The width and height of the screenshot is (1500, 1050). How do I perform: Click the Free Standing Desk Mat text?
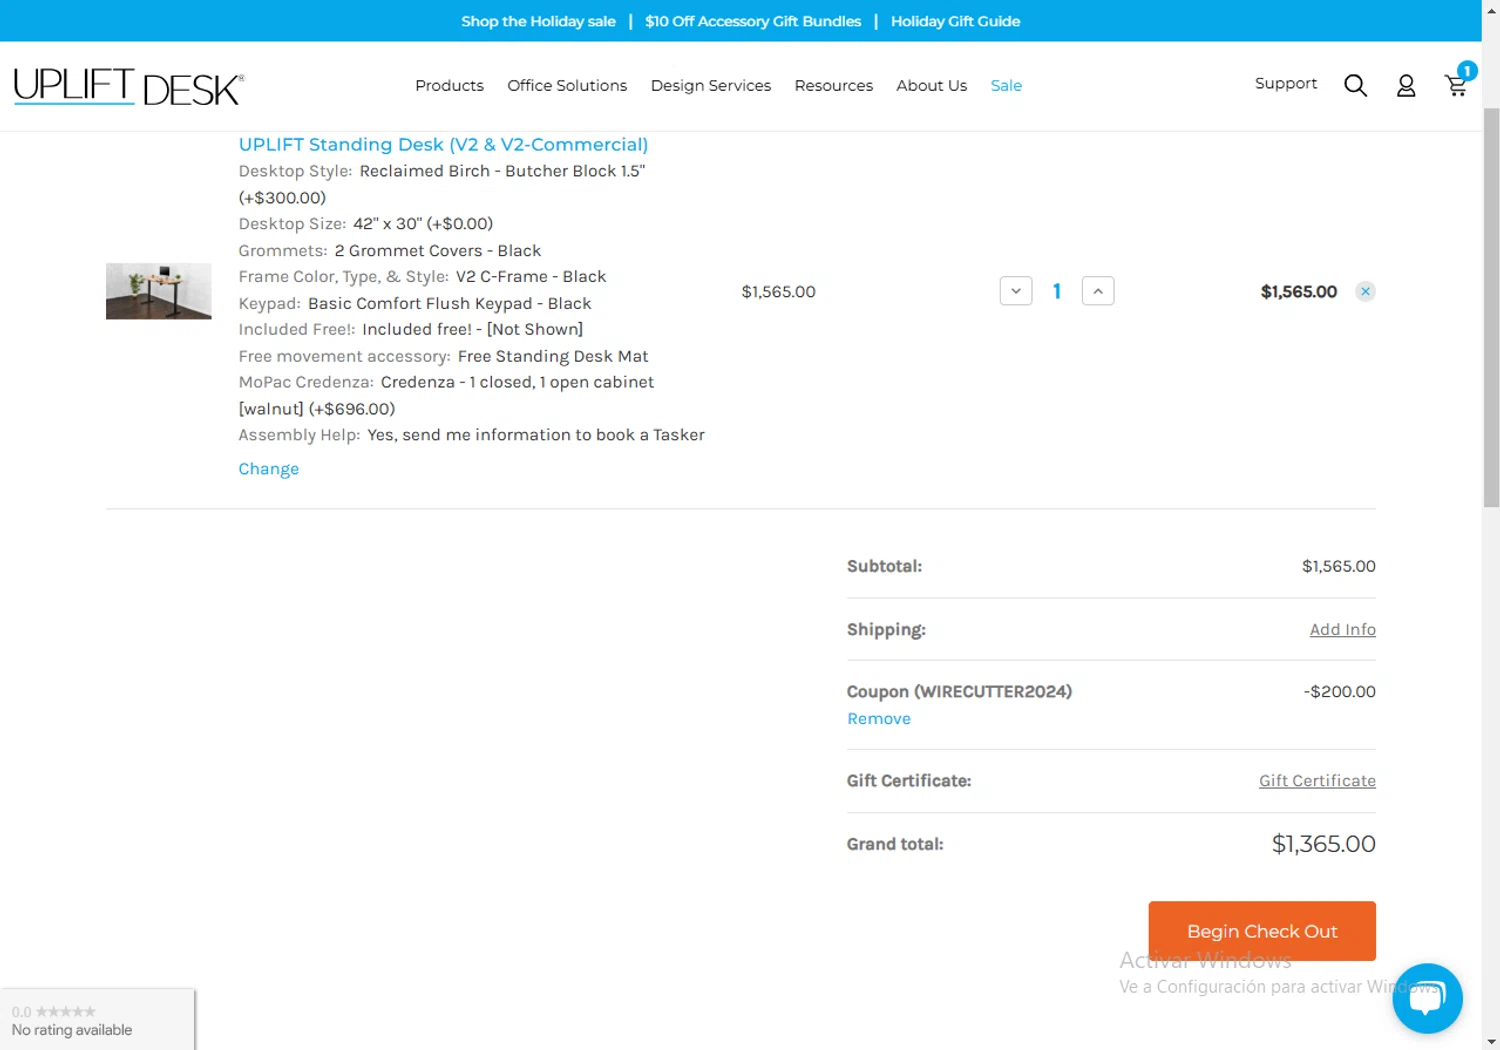pyautogui.click(x=553, y=356)
